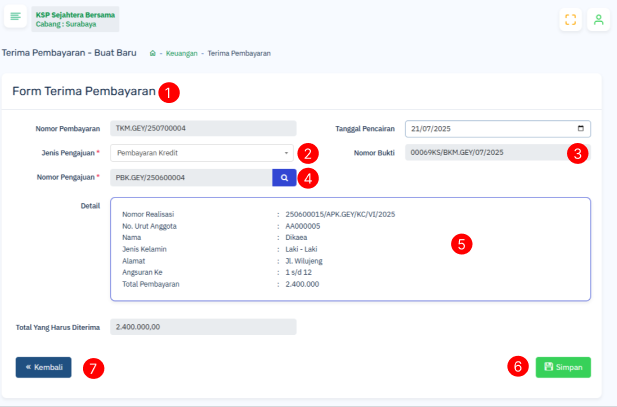Image resolution: width=617 pixels, height=407 pixels.
Task: Click the Form Terima Pembayaran heading
Action: (x=84, y=91)
